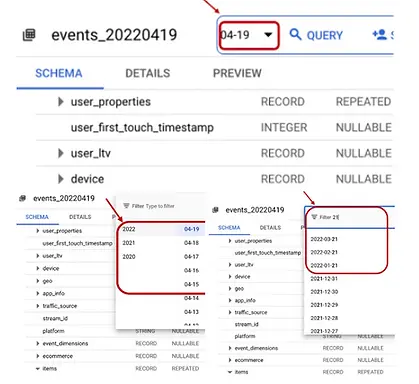Click stream_id in the year-list view
Viewport: 419px width, 384px height.
pos(55,318)
